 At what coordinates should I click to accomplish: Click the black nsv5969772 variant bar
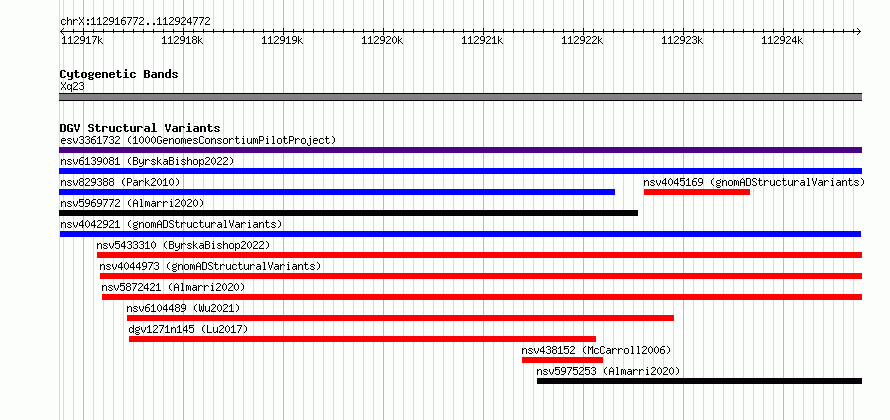click(349, 213)
